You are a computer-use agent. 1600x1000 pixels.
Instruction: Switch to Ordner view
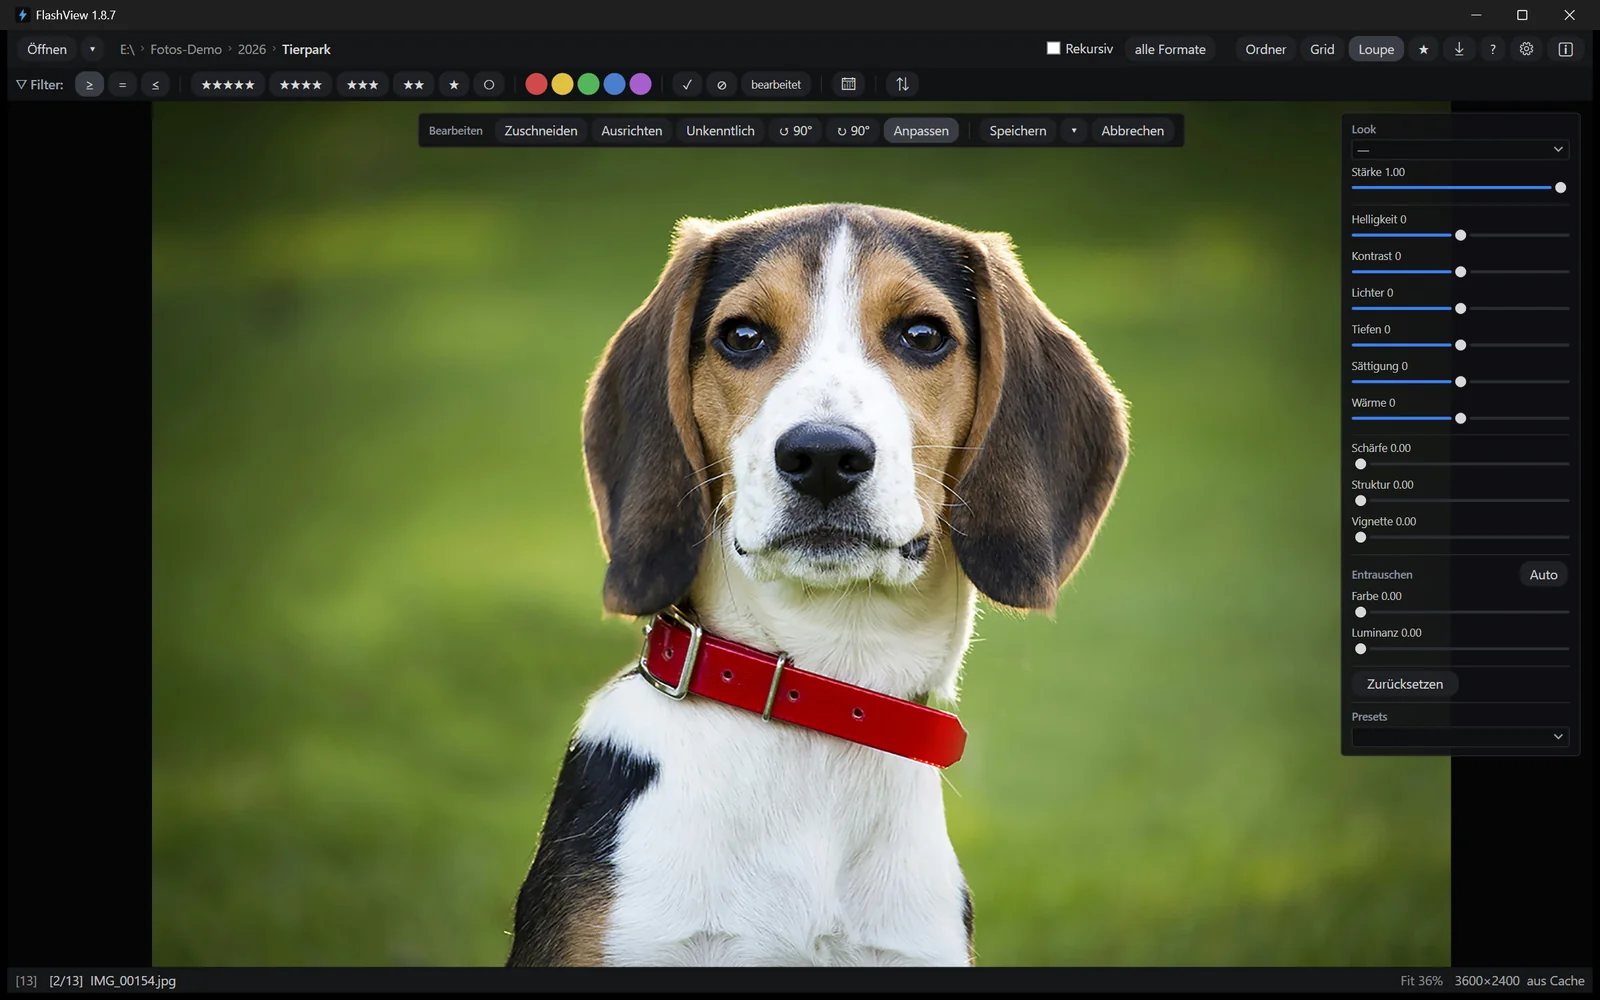(1265, 49)
